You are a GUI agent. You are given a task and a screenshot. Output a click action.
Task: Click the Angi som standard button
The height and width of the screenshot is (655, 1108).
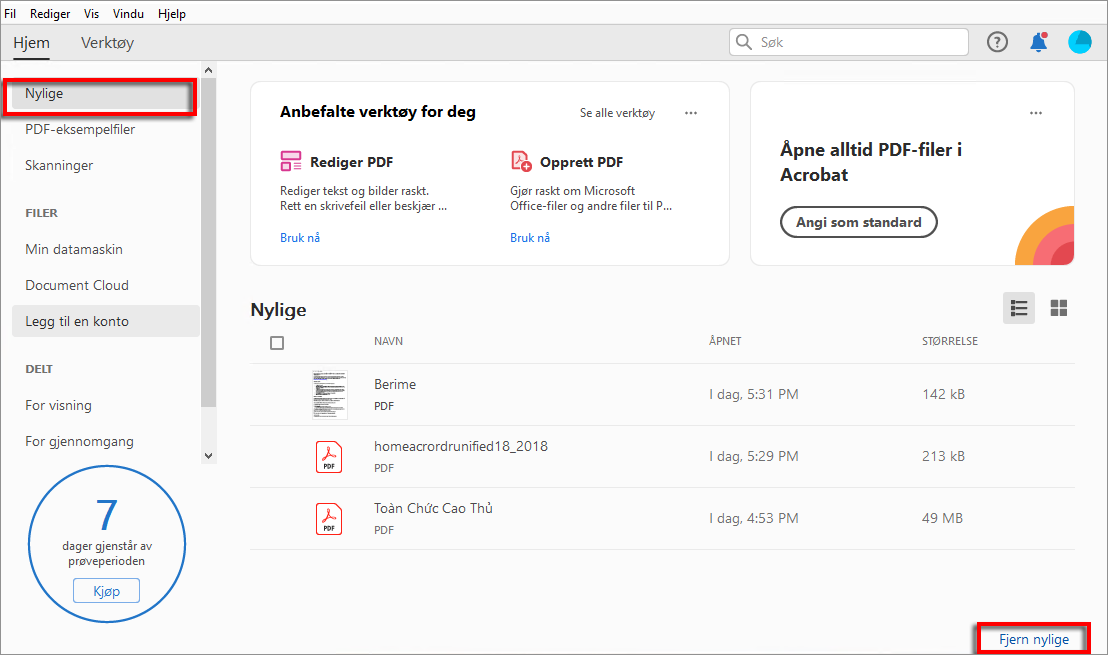coord(858,222)
